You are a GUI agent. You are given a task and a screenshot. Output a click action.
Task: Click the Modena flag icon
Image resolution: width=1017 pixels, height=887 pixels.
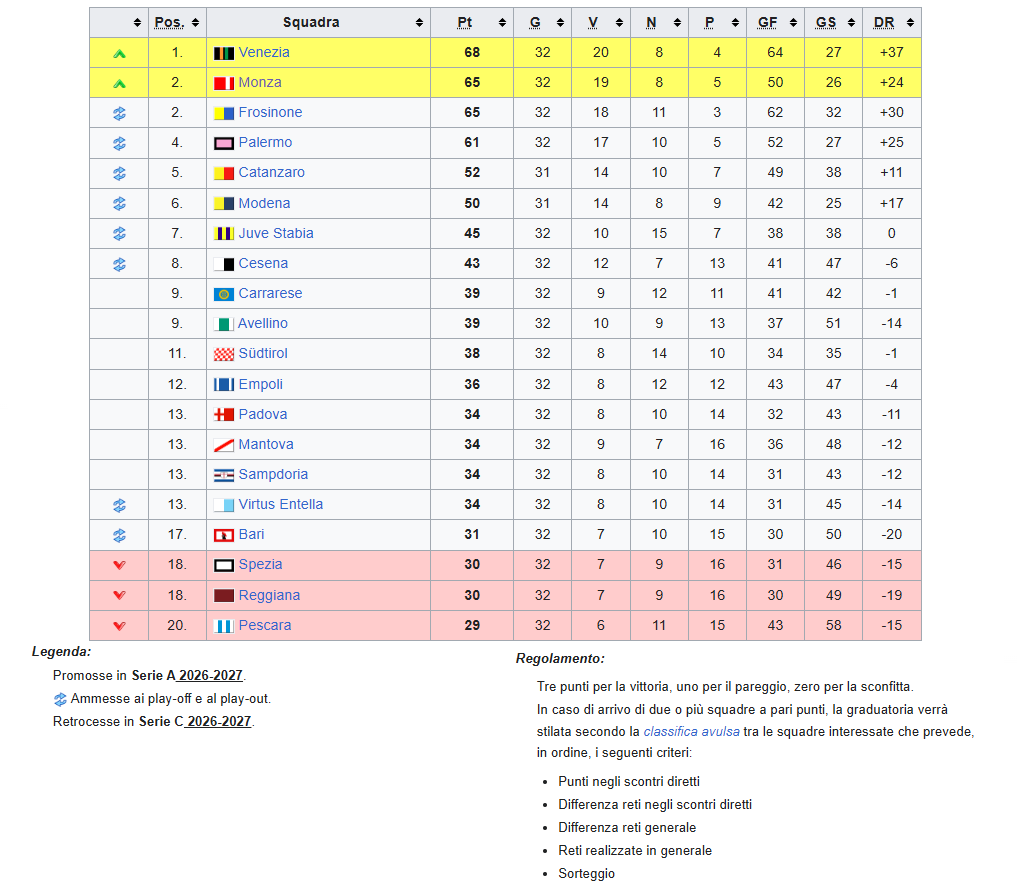(x=224, y=204)
